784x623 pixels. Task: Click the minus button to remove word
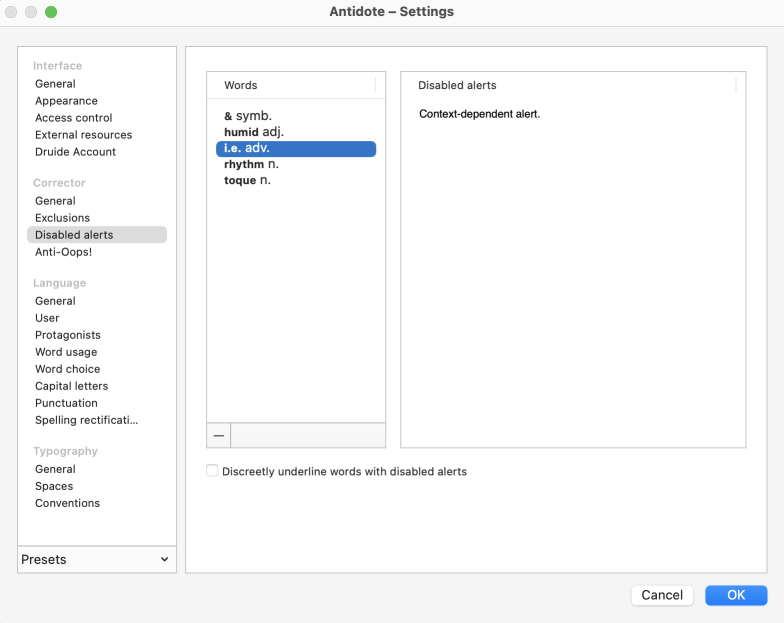point(218,436)
